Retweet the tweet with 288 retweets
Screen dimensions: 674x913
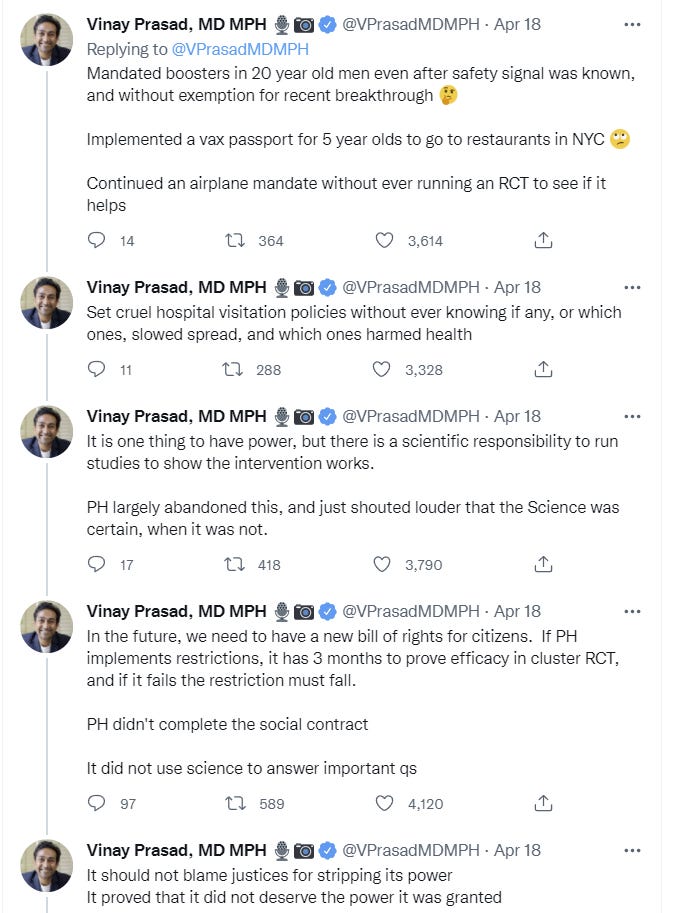click(x=235, y=369)
